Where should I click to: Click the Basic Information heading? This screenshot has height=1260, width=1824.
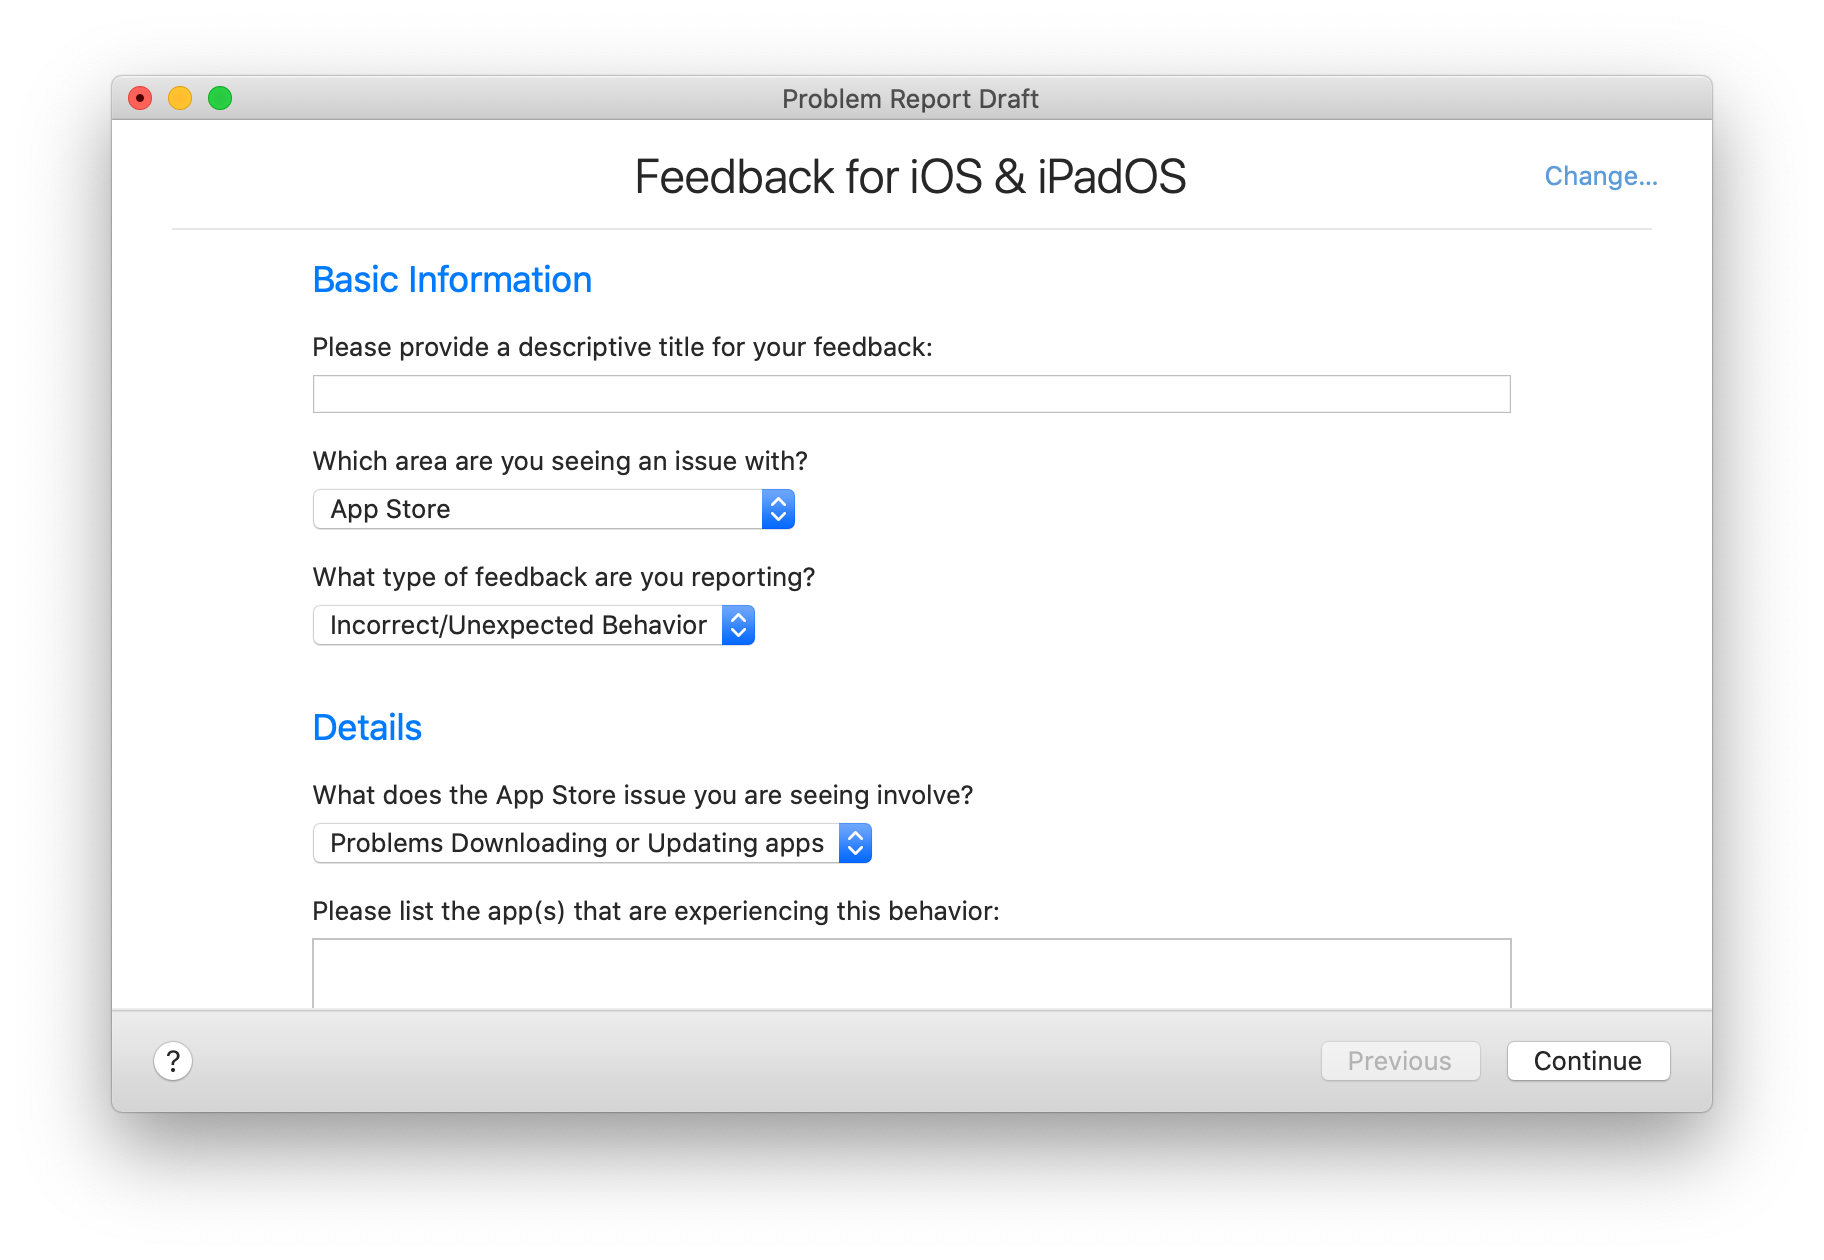click(452, 280)
